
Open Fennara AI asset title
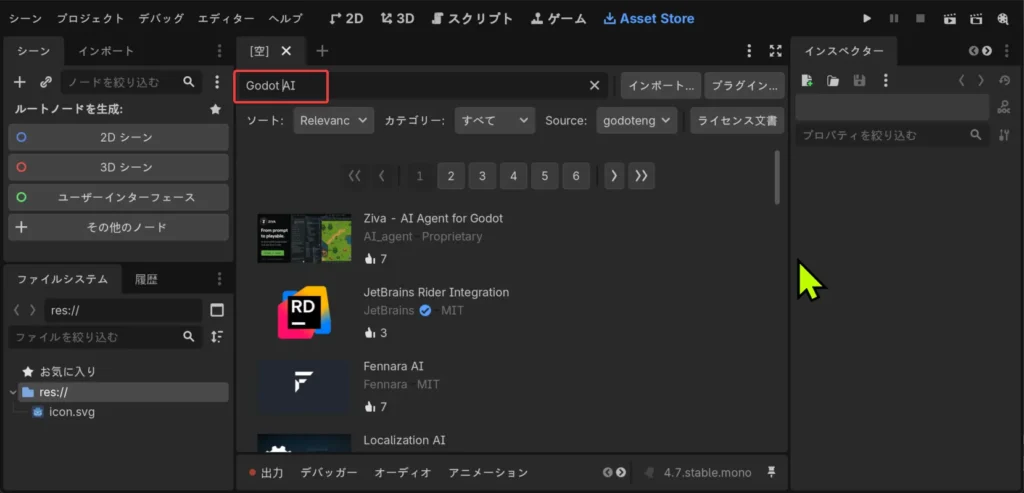393,366
